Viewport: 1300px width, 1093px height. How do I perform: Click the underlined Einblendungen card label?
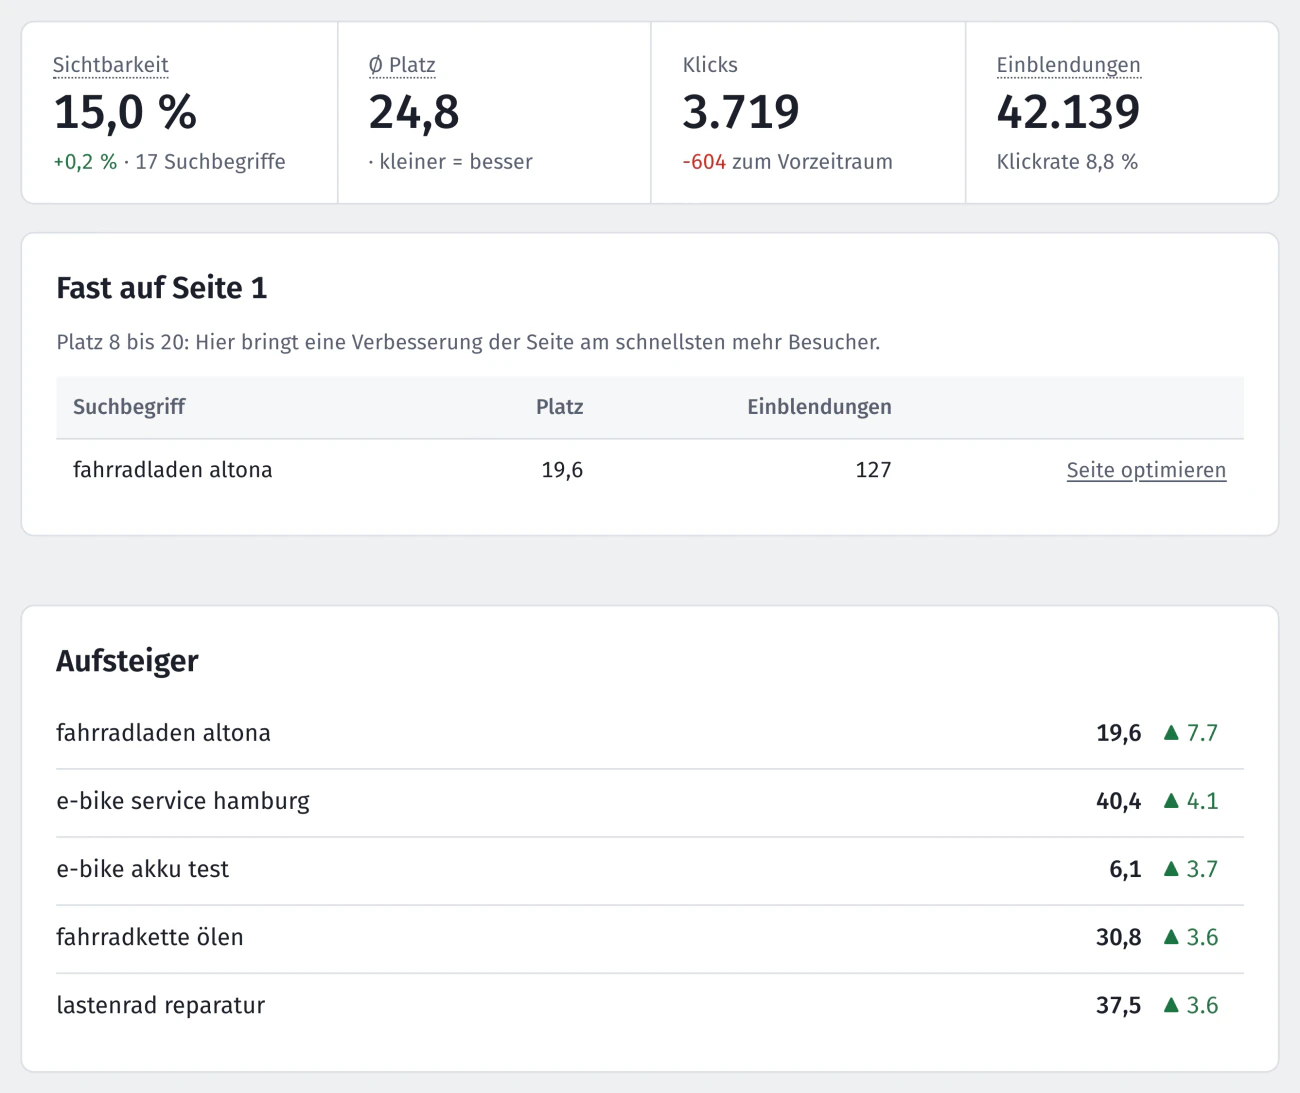[x=1068, y=65]
